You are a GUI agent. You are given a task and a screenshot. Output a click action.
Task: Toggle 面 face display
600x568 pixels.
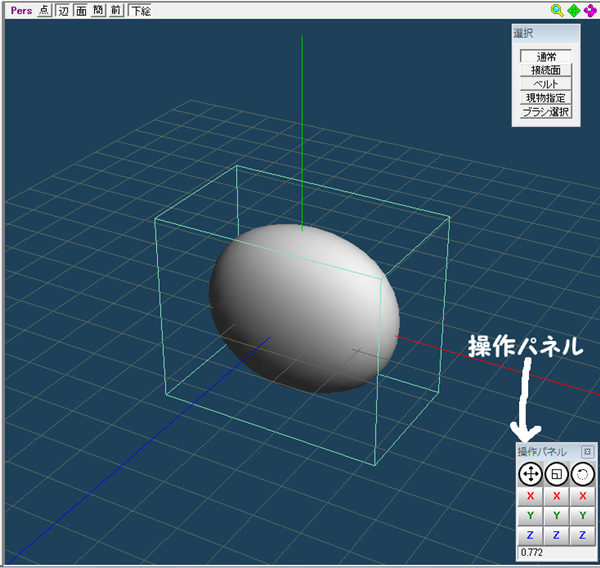pyautogui.click(x=81, y=10)
